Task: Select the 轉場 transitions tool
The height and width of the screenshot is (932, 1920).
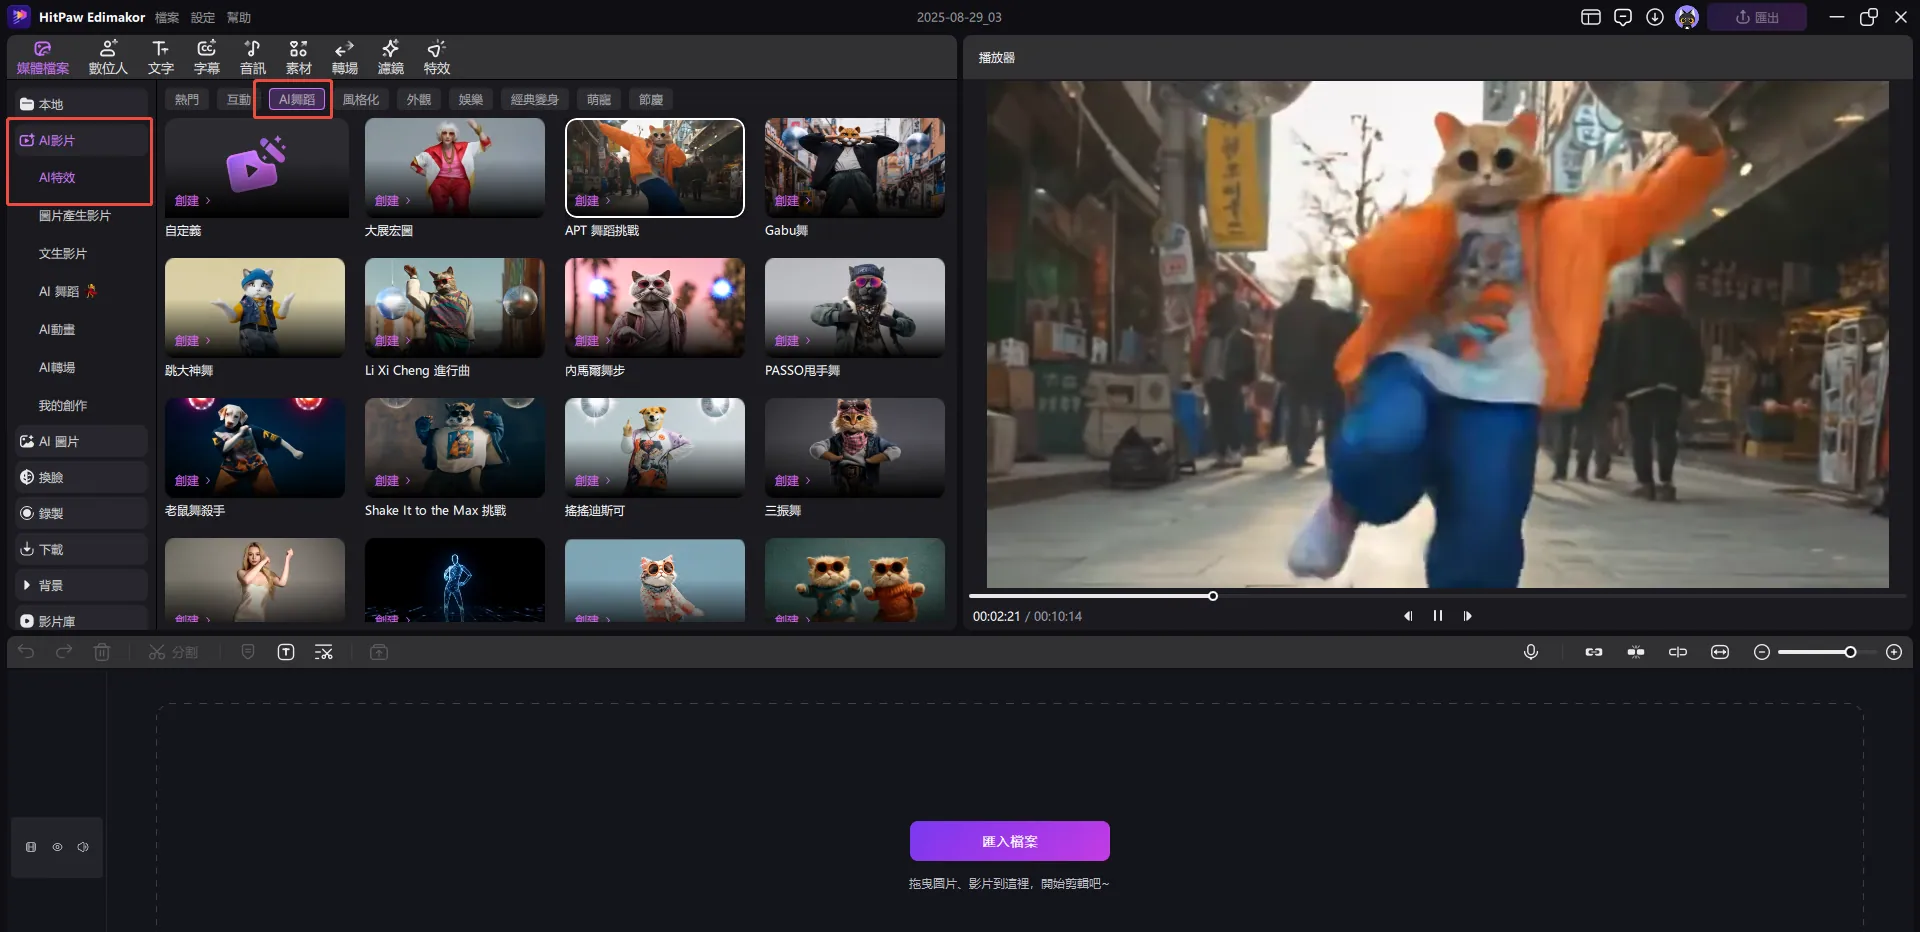Action: (344, 57)
